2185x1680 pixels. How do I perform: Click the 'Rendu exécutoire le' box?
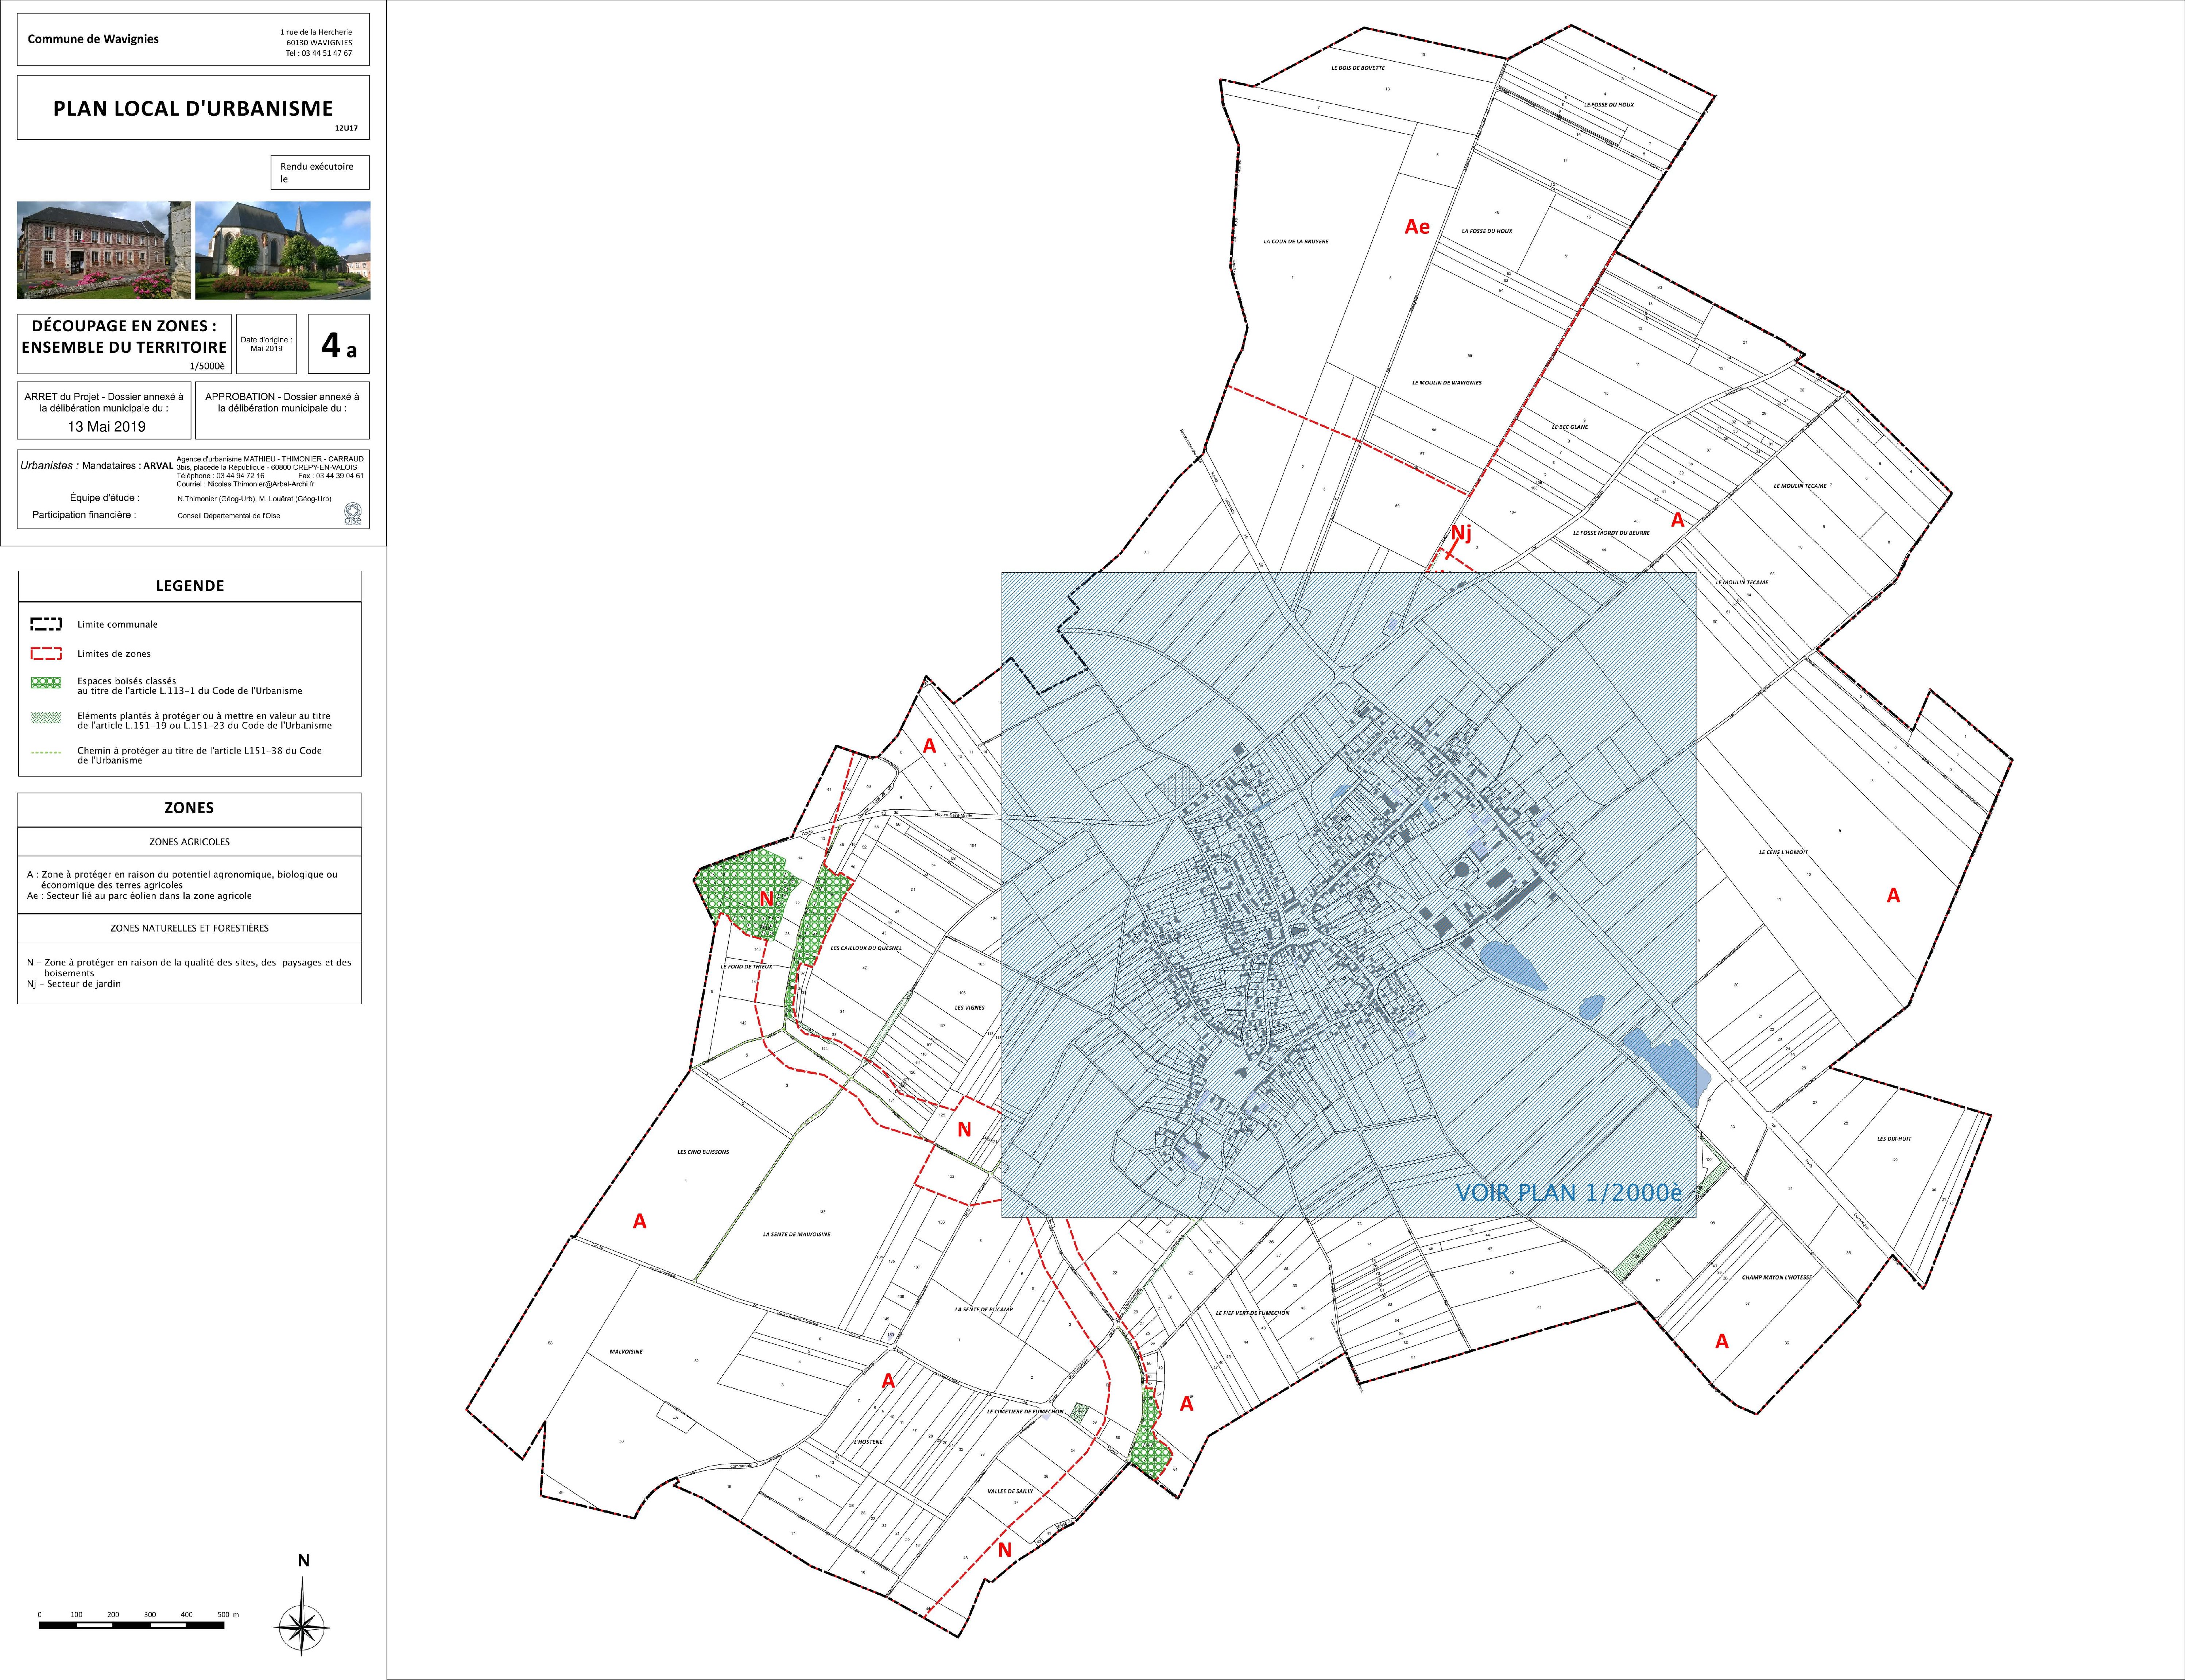tap(319, 172)
